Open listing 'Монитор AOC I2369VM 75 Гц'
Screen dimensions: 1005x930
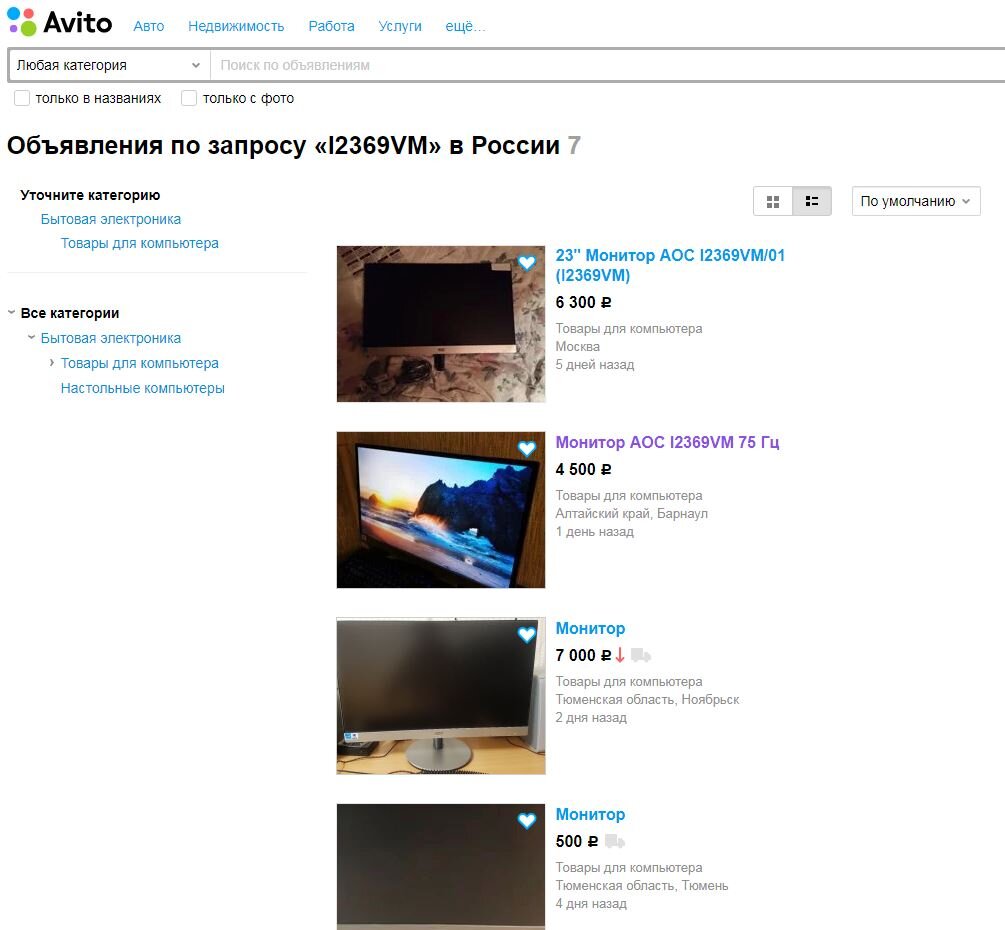click(667, 442)
